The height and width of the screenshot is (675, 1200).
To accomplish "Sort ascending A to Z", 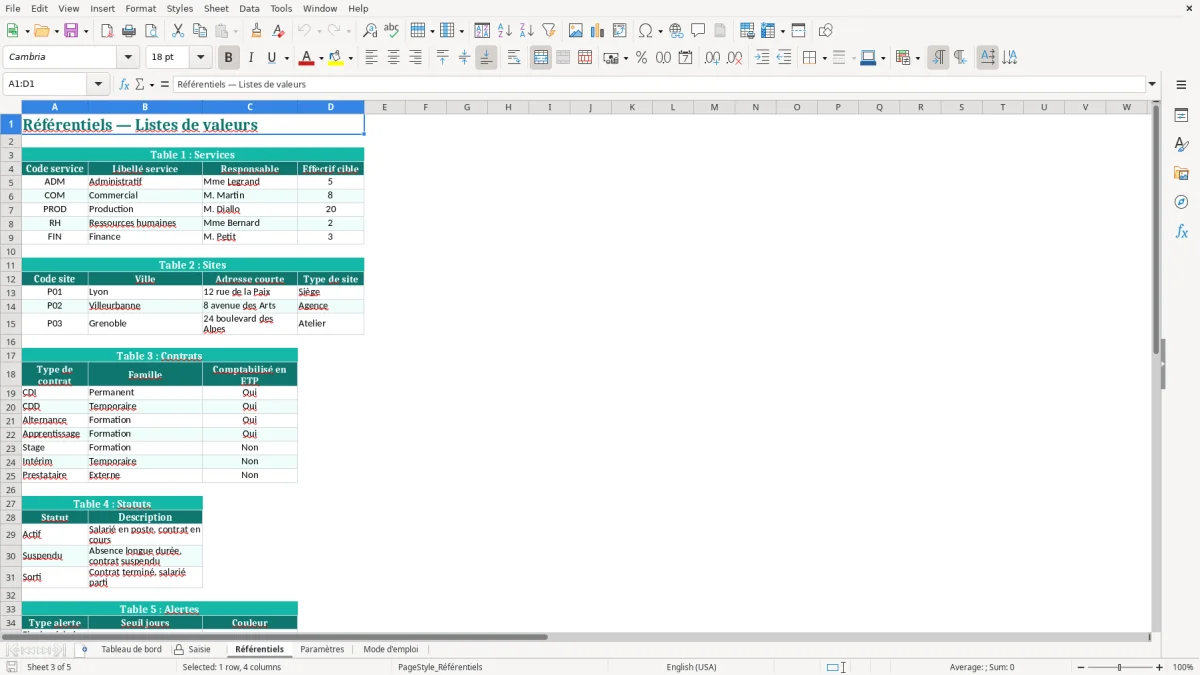I will pyautogui.click(x=505, y=31).
